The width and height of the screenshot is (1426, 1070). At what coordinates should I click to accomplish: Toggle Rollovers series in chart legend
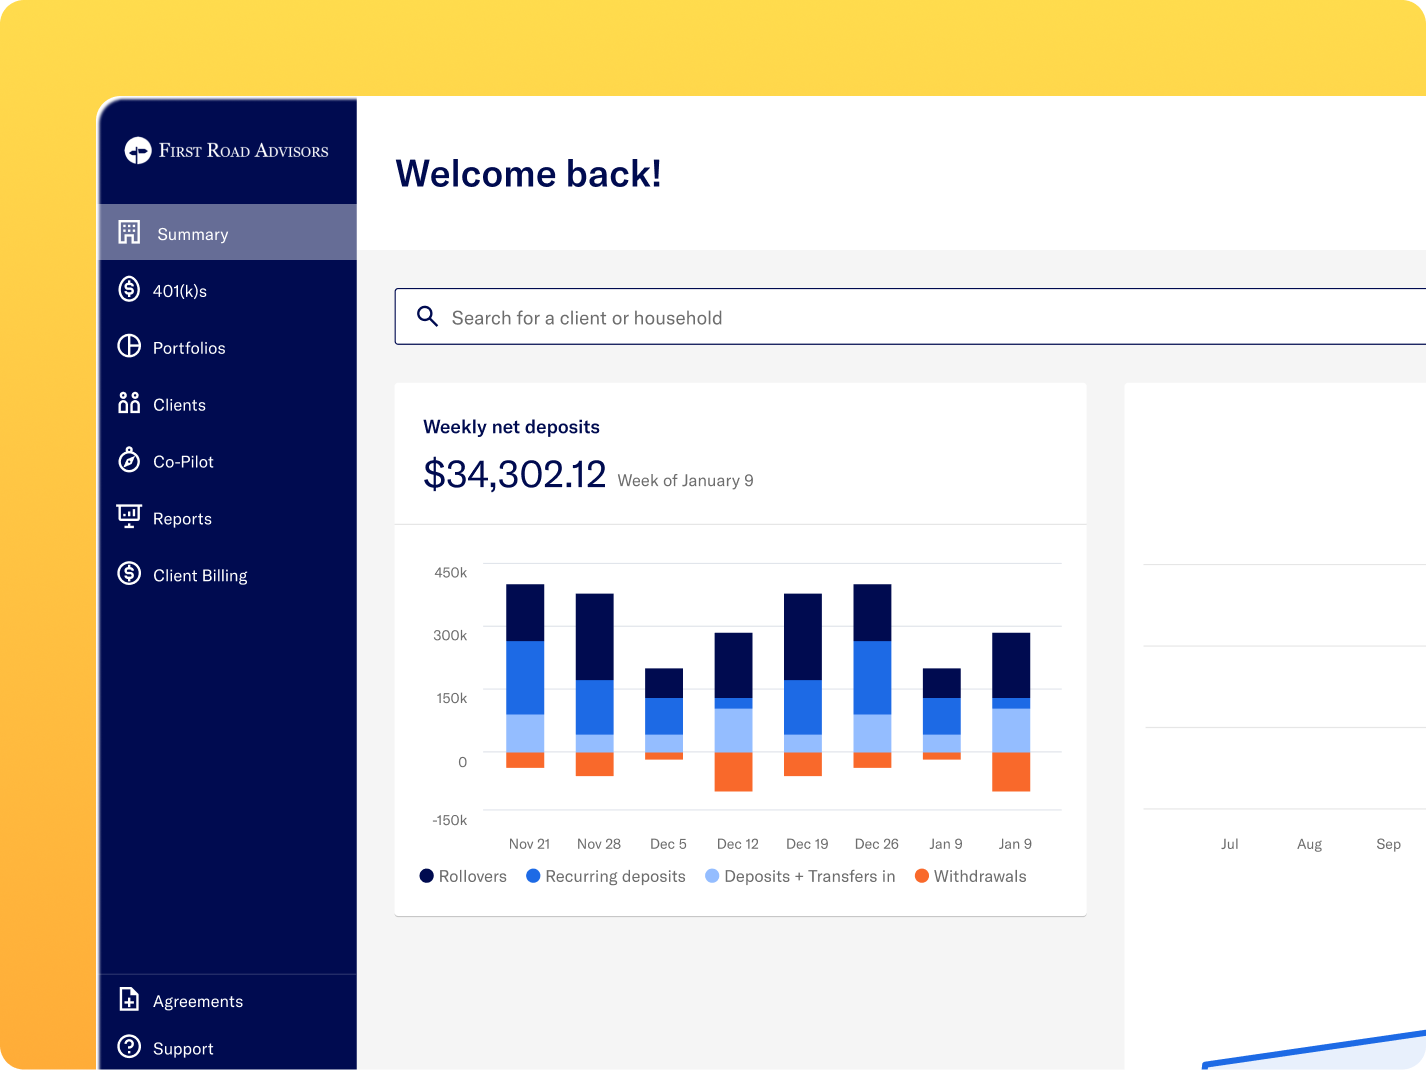coord(463,876)
